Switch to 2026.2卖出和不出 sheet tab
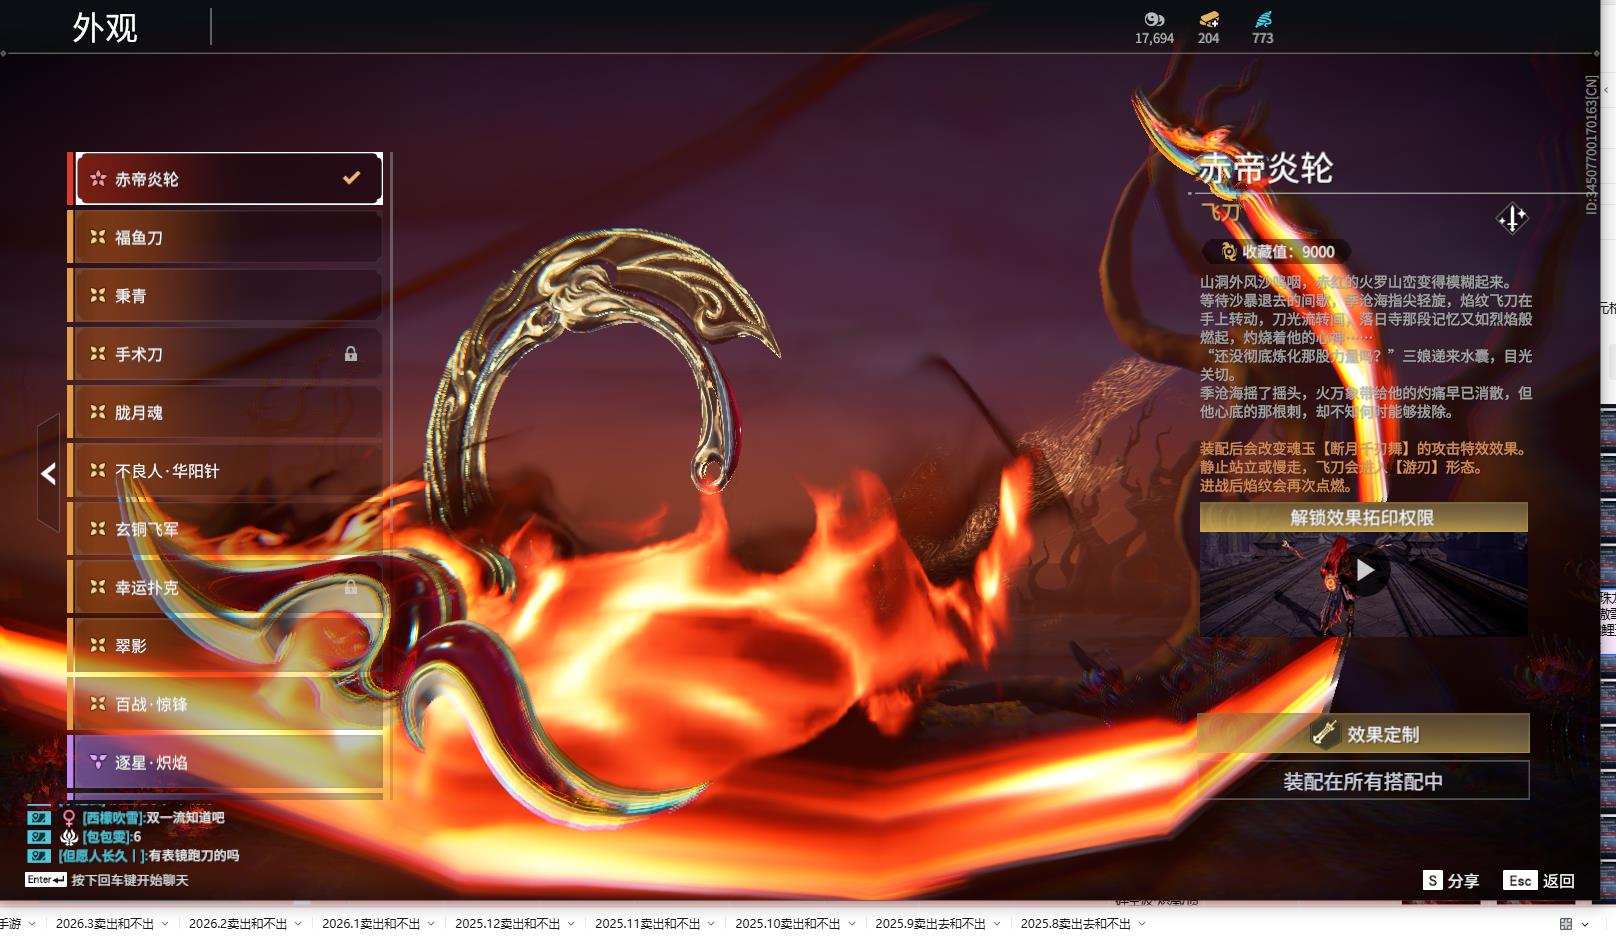The height and width of the screenshot is (939, 1616). [238, 924]
